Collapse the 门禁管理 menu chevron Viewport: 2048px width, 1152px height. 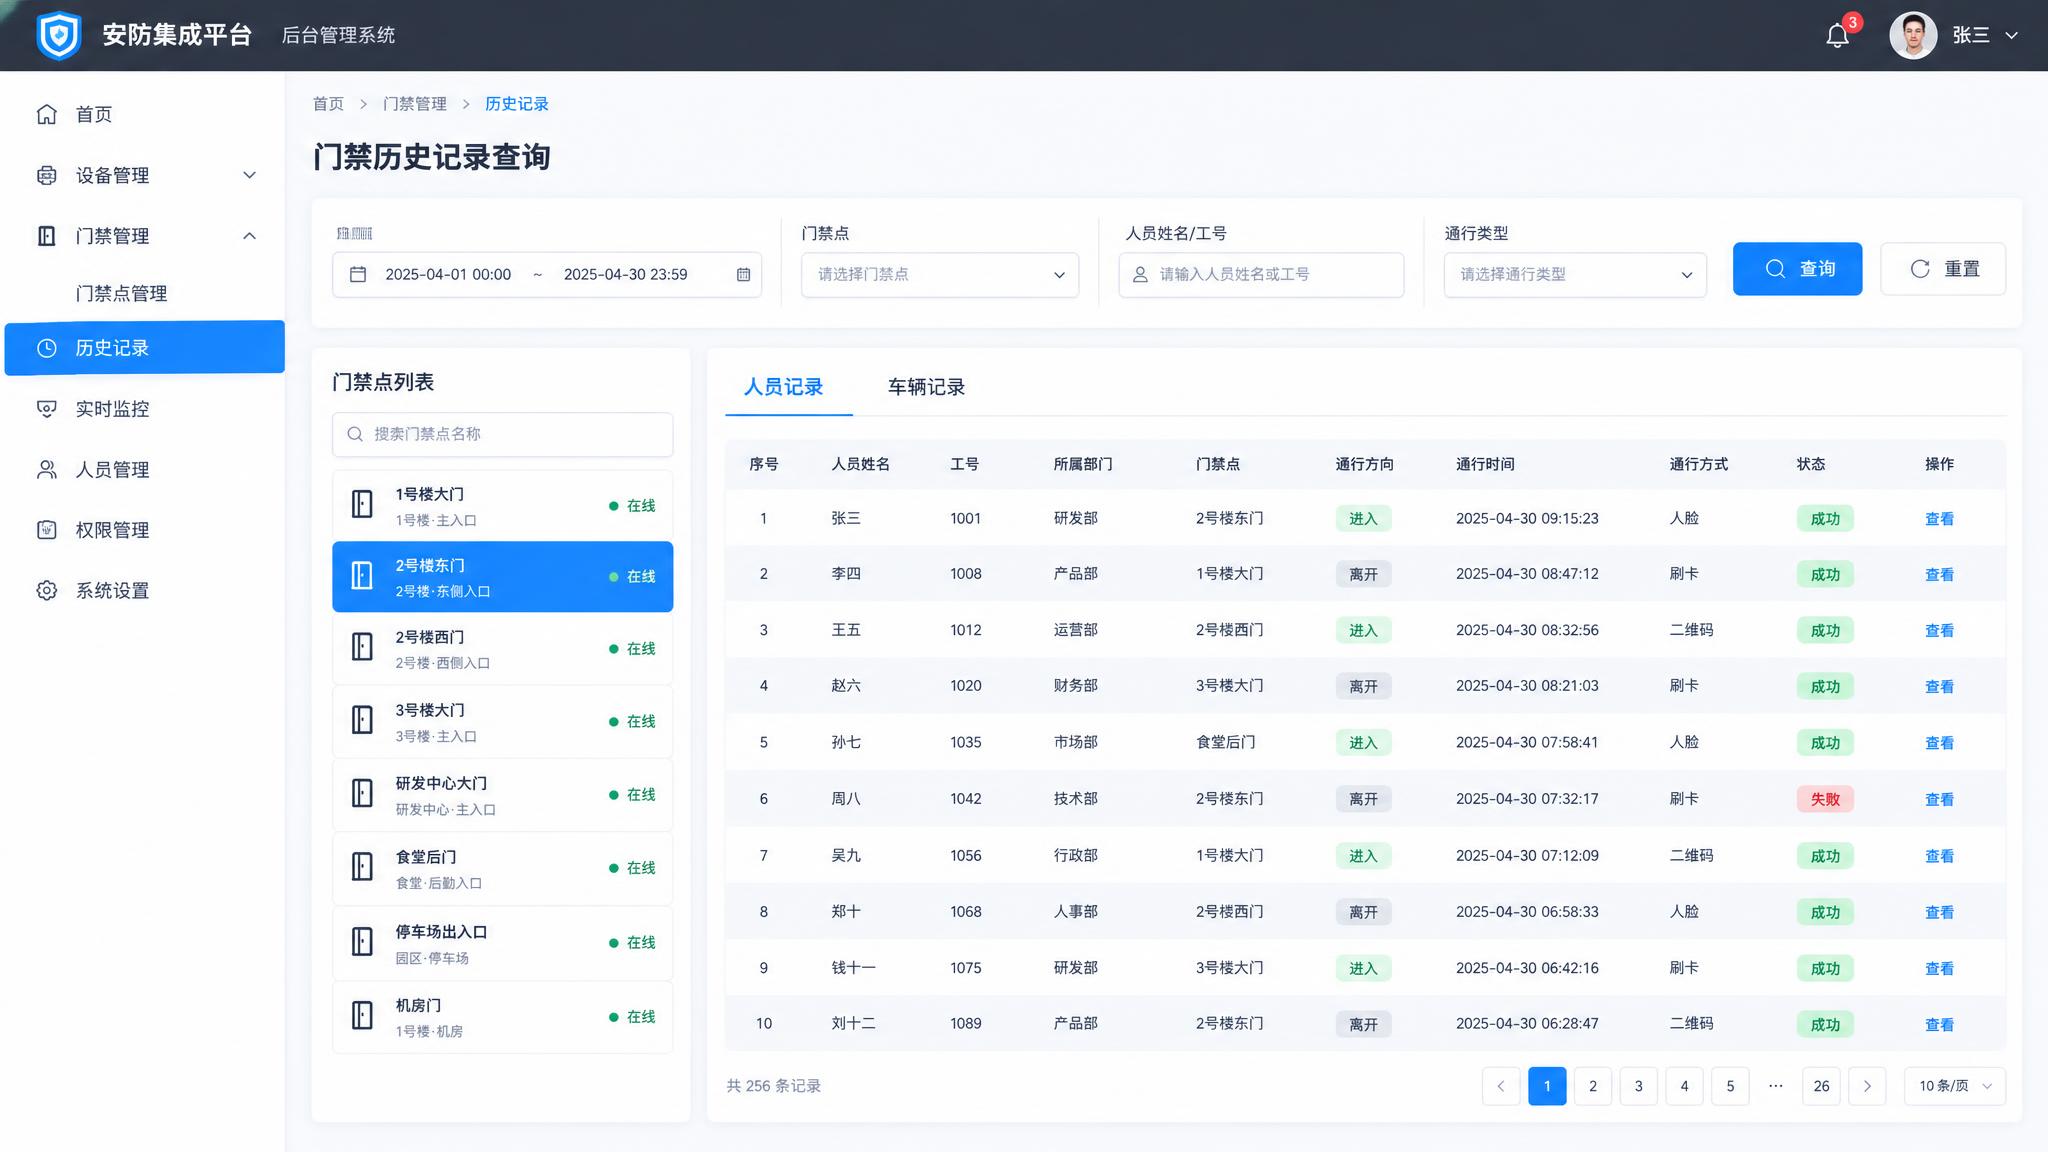pos(250,236)
